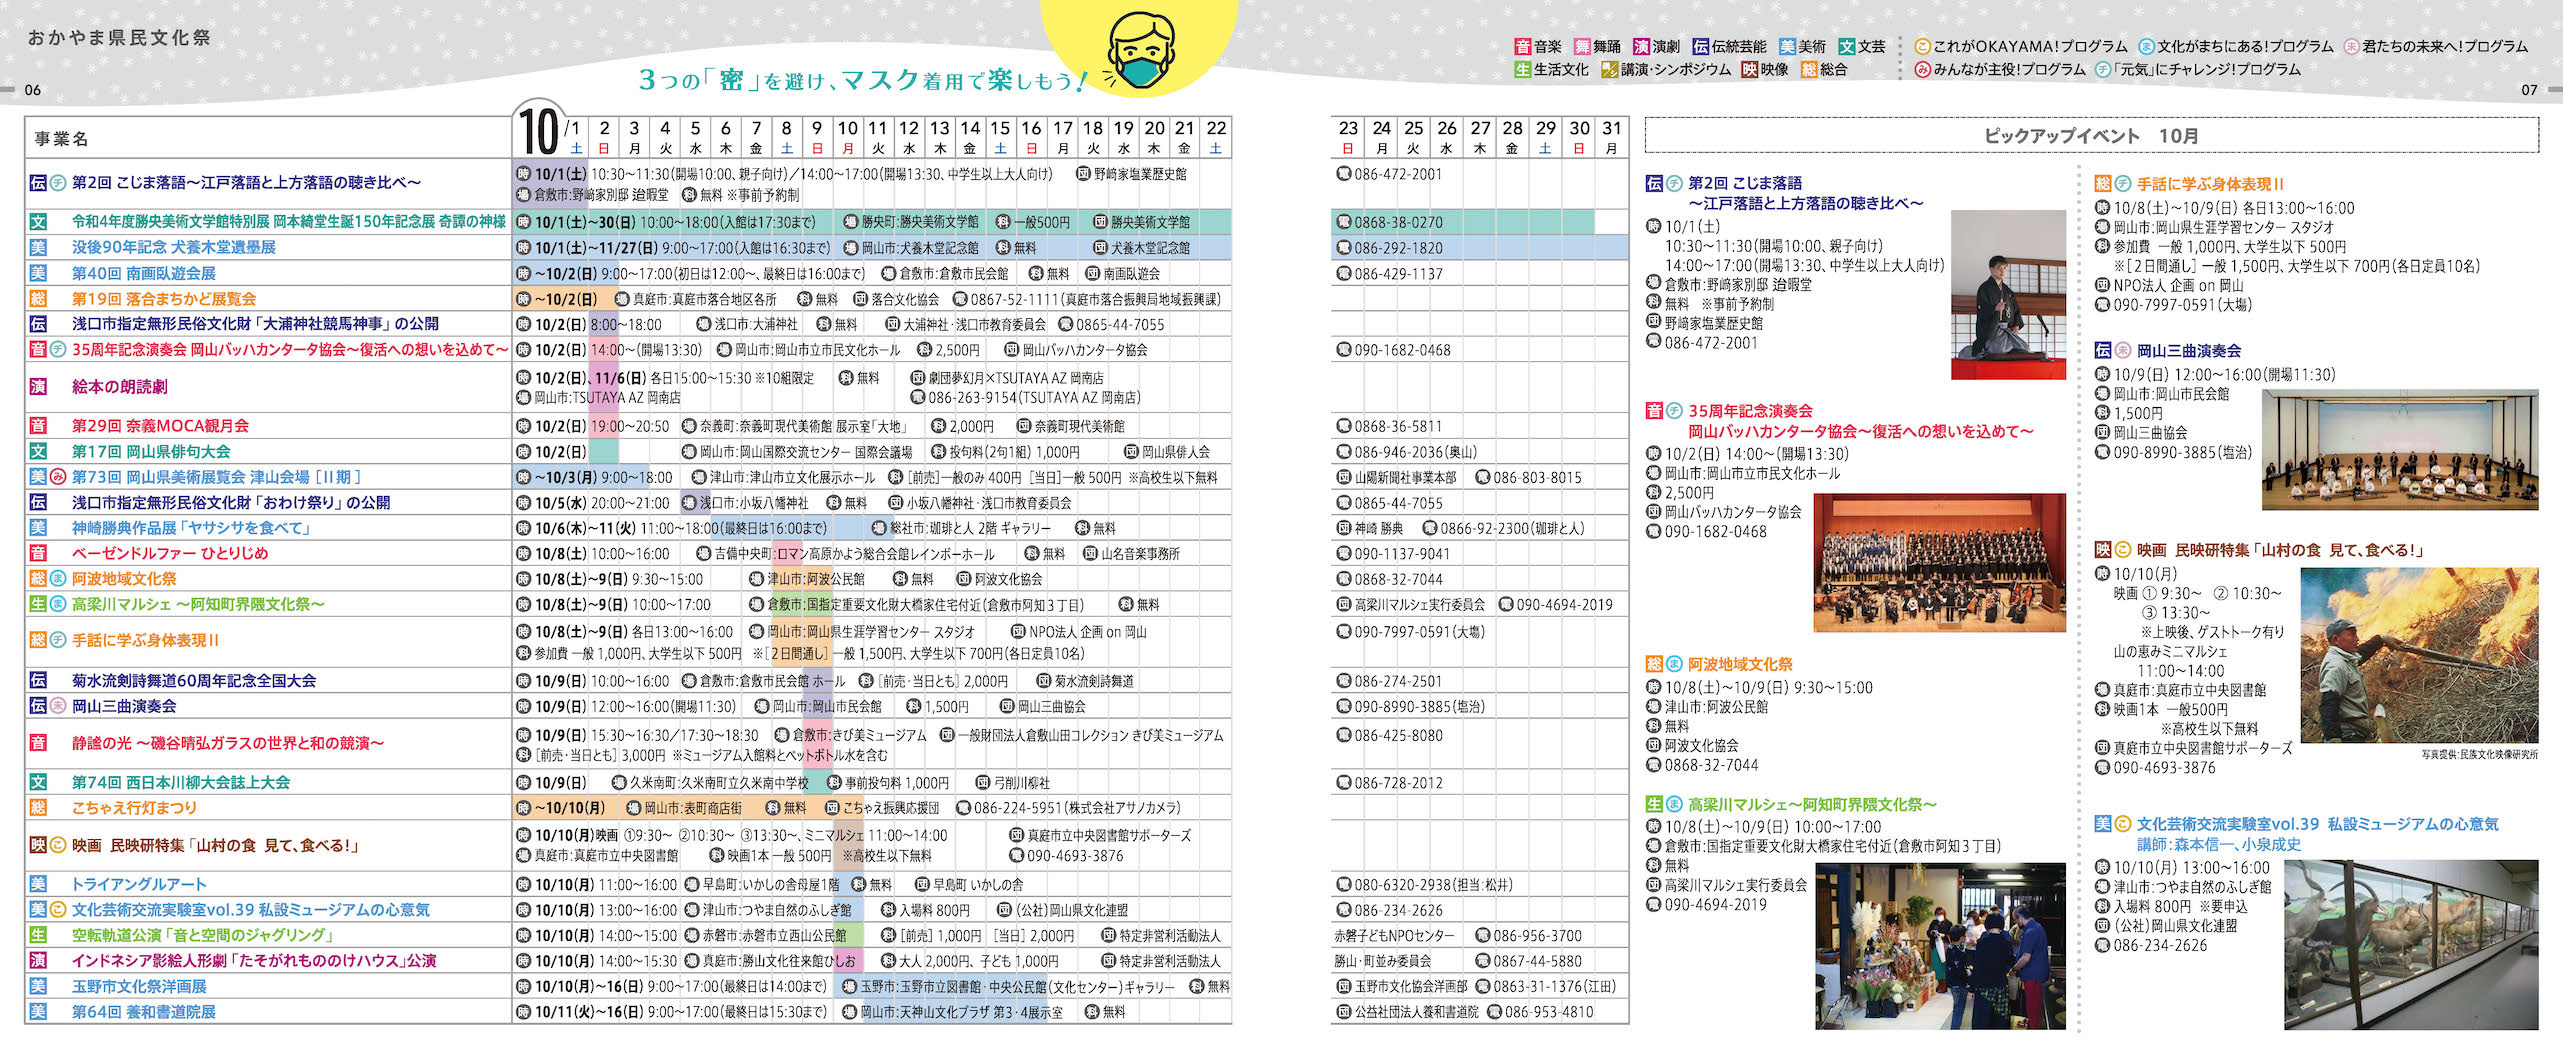Screen dimensions: 2563x1046
Task: Click 阿波地域文化祭 title in pickup section
Action: (1740, 664)
